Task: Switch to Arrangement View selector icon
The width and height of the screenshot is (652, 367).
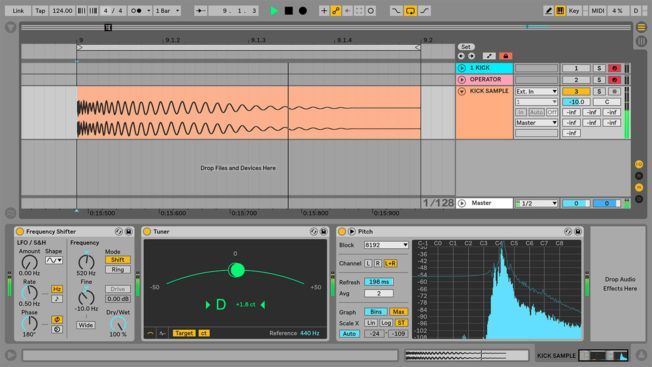Action: [x=641, y=27]
